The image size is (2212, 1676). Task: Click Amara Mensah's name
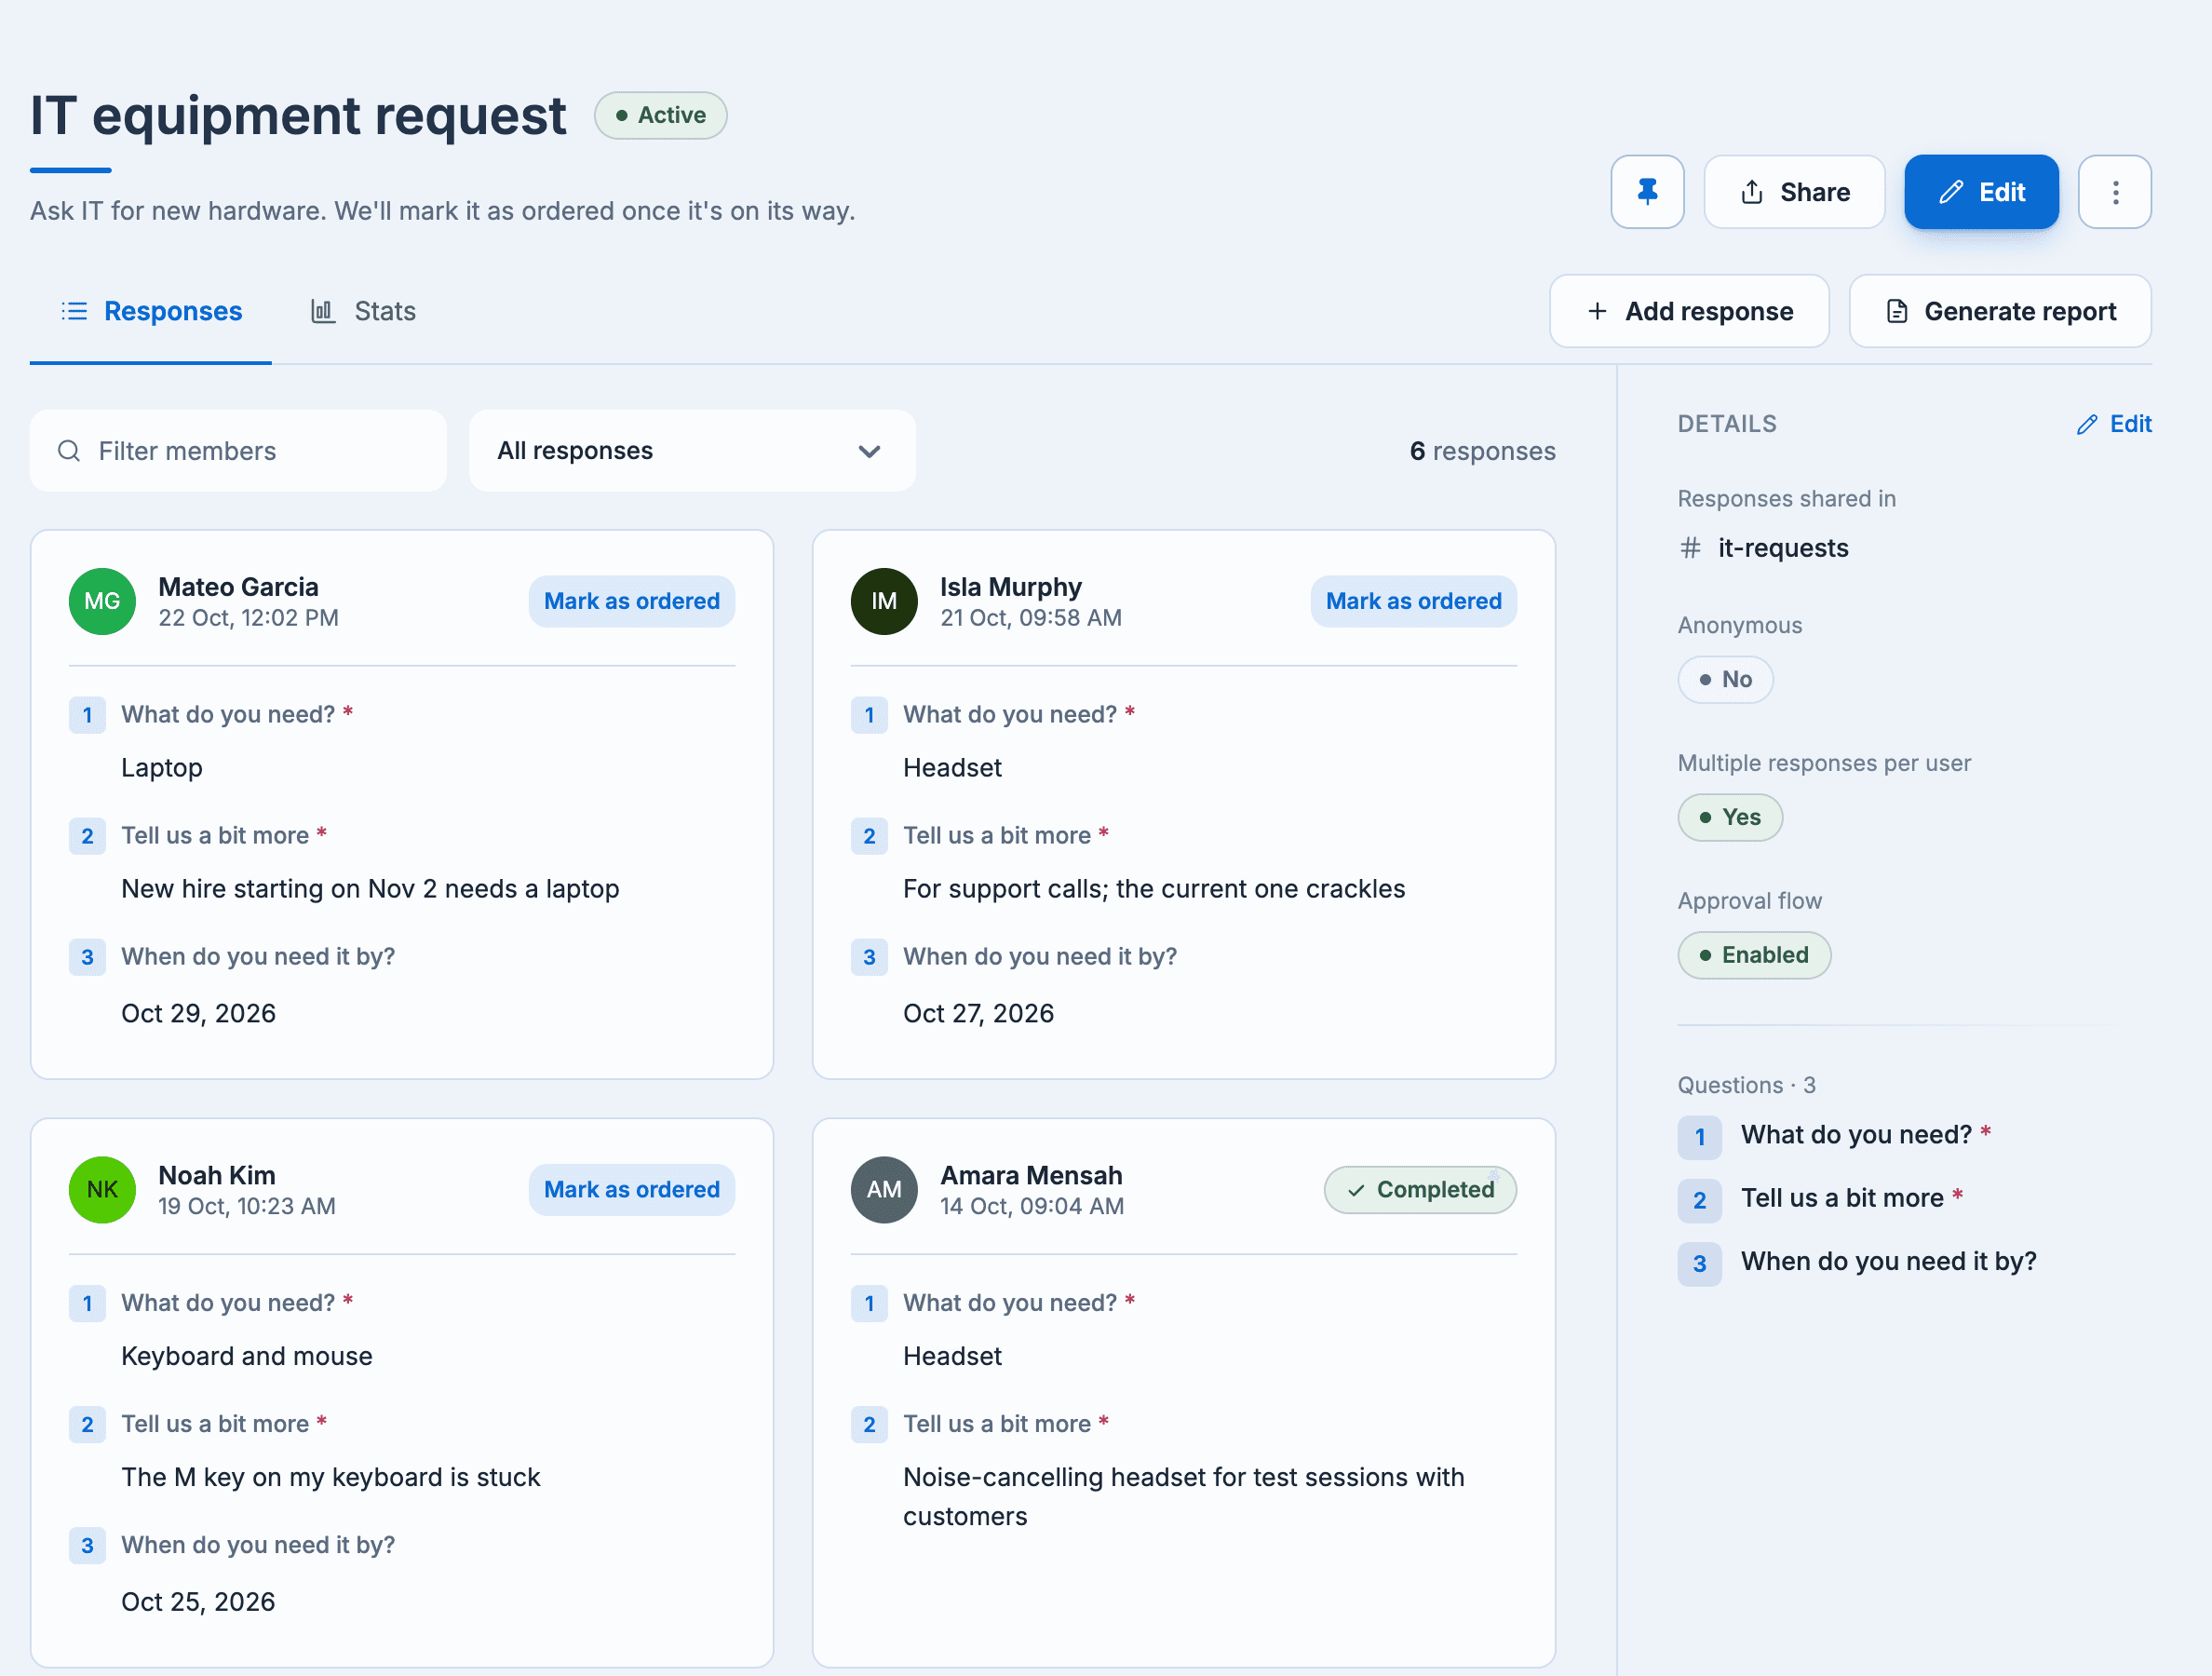(1031, 1175)
